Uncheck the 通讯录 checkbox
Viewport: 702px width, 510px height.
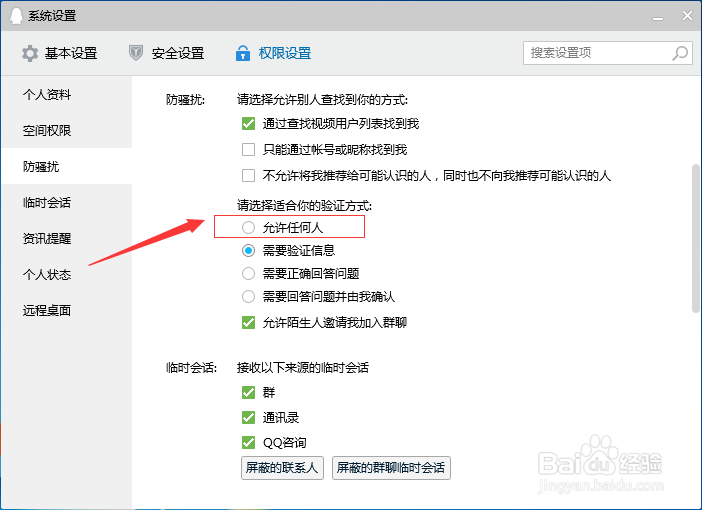248,417
